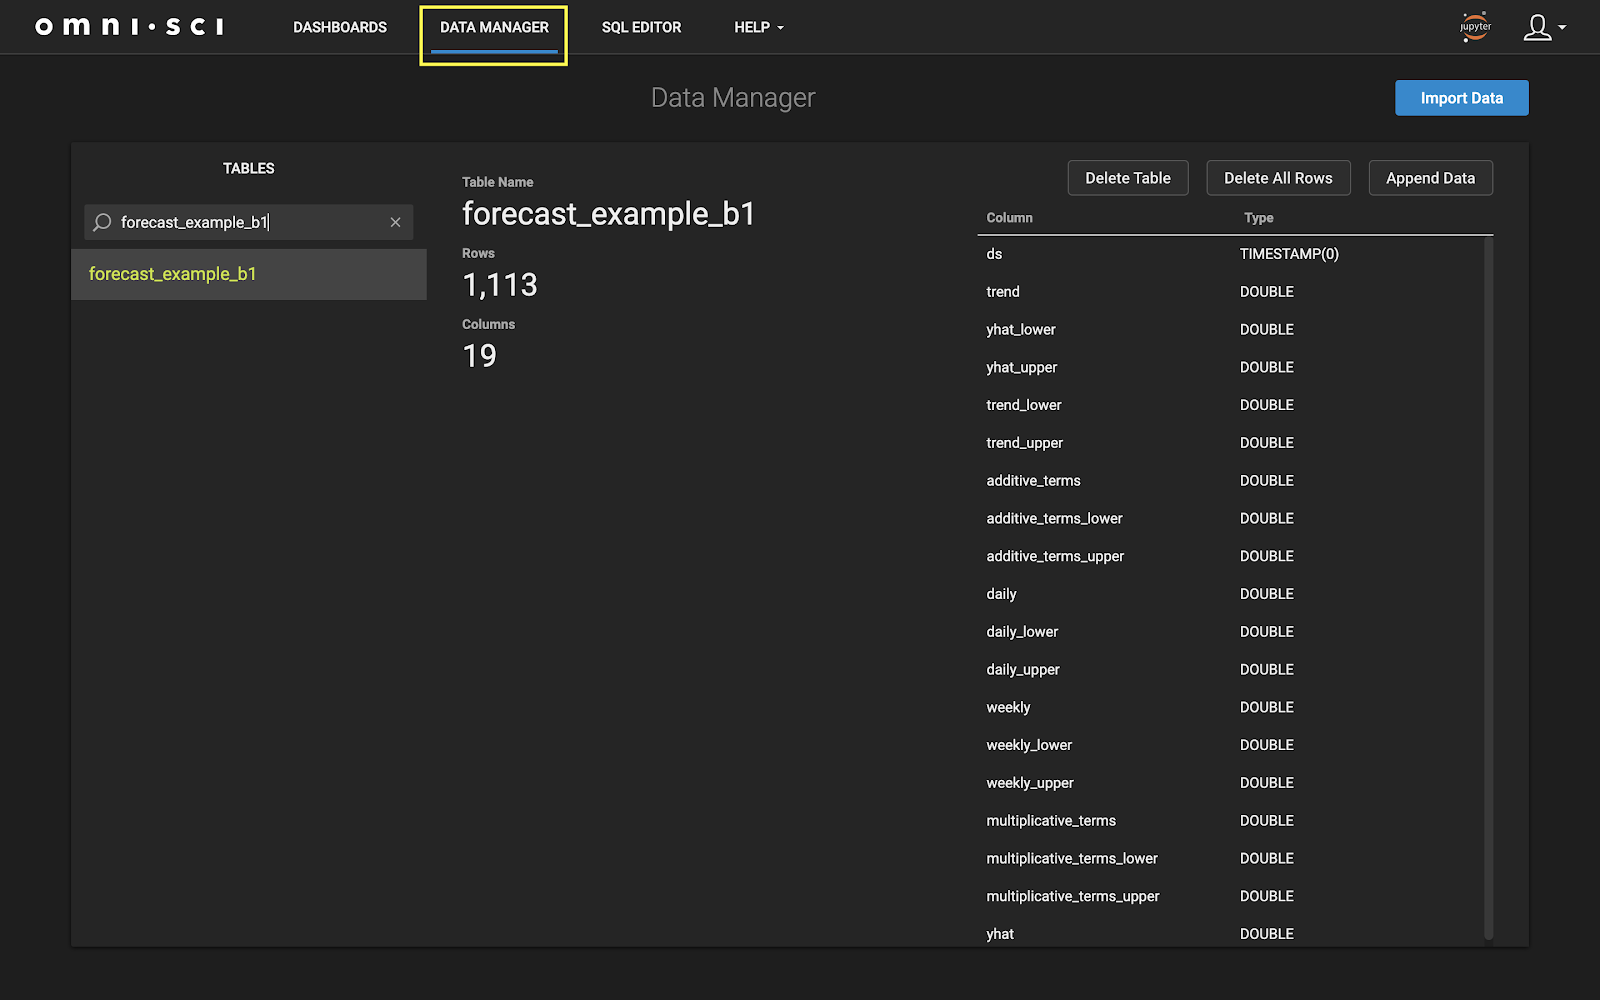Click the 'multiplicative_terms_lower' column name

pyautogui.click(x=1072, y=859)
